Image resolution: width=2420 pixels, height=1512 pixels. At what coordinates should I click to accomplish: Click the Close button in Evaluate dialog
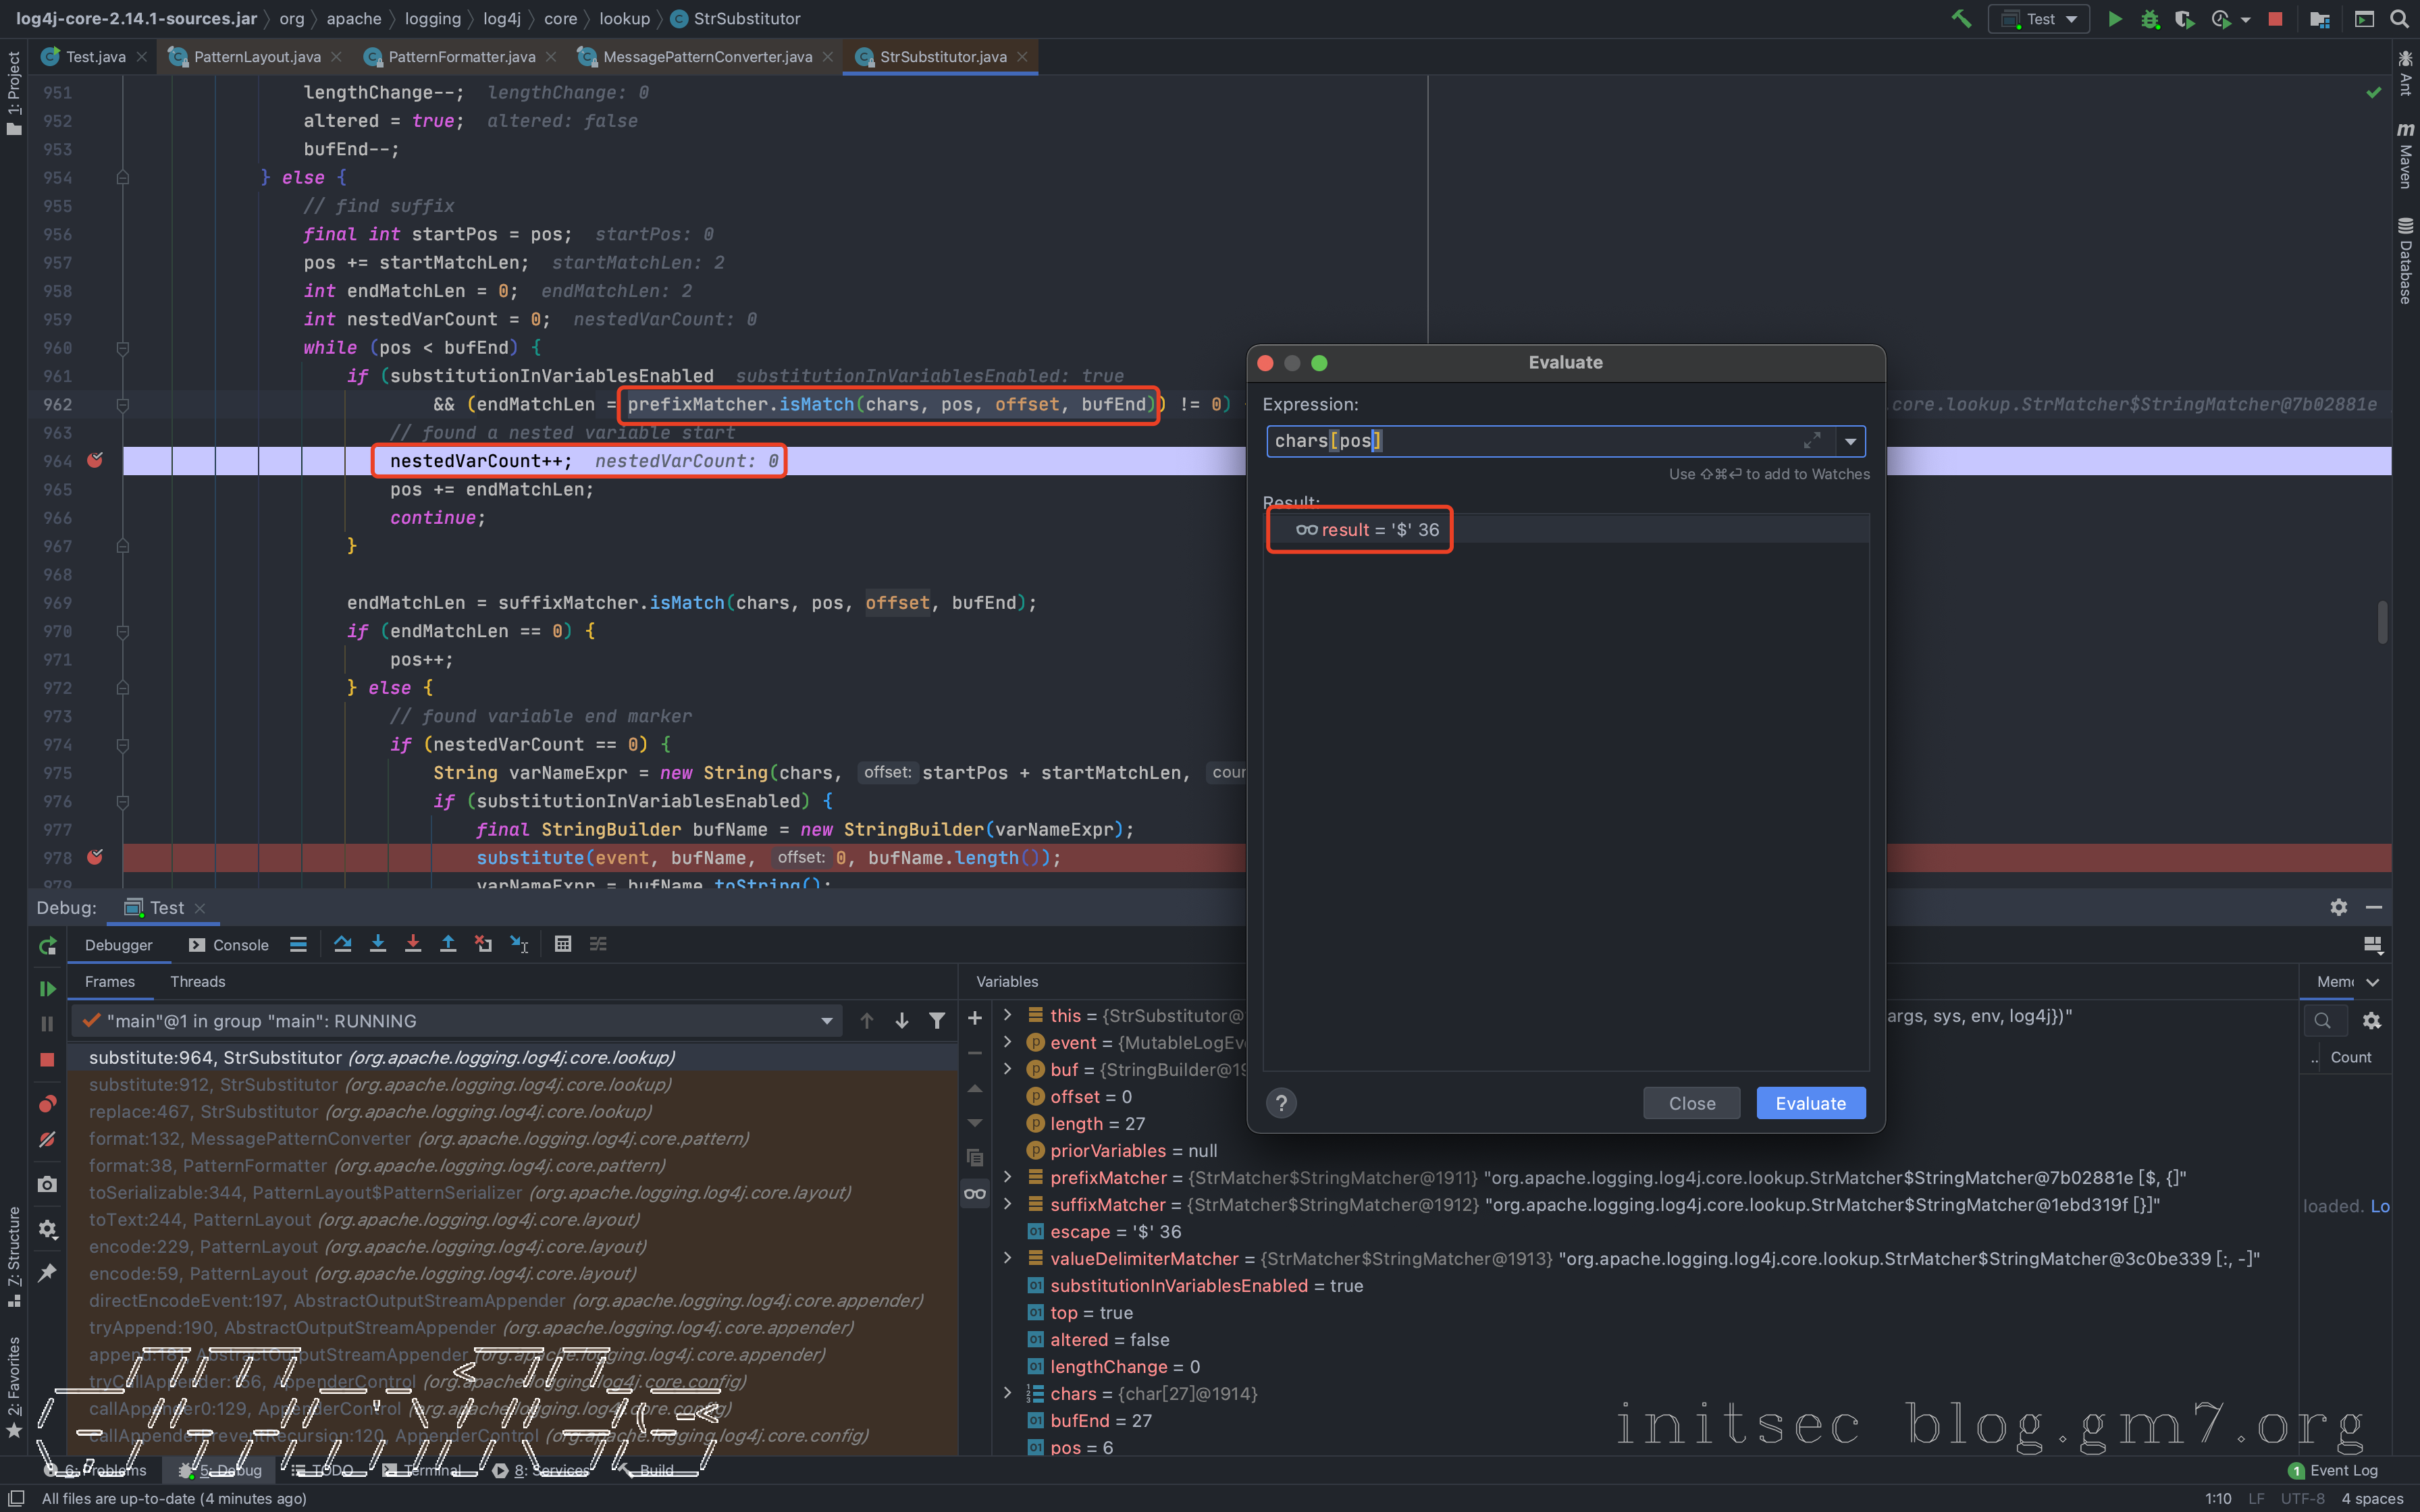click(1691, 1103)
